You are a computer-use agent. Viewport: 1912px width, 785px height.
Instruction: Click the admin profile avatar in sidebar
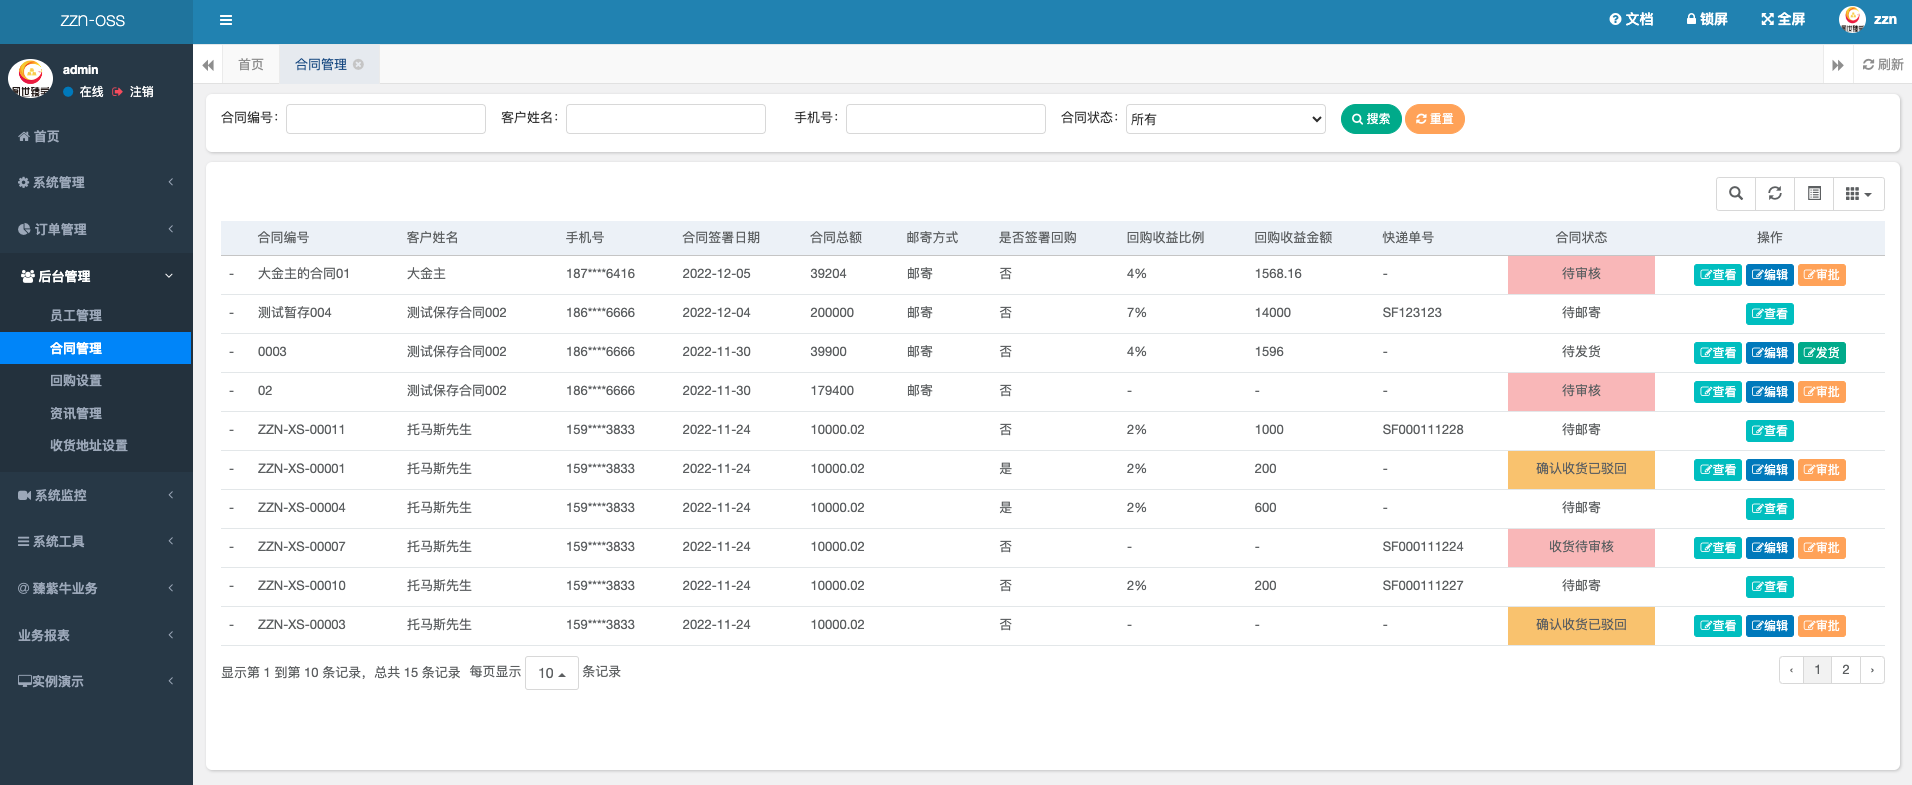tap(30, 78)
